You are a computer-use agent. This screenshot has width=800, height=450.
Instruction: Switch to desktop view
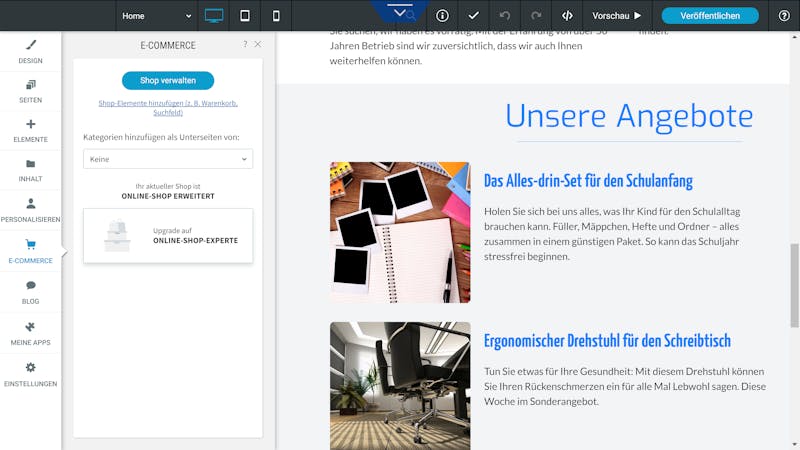(x=214, y=16)
